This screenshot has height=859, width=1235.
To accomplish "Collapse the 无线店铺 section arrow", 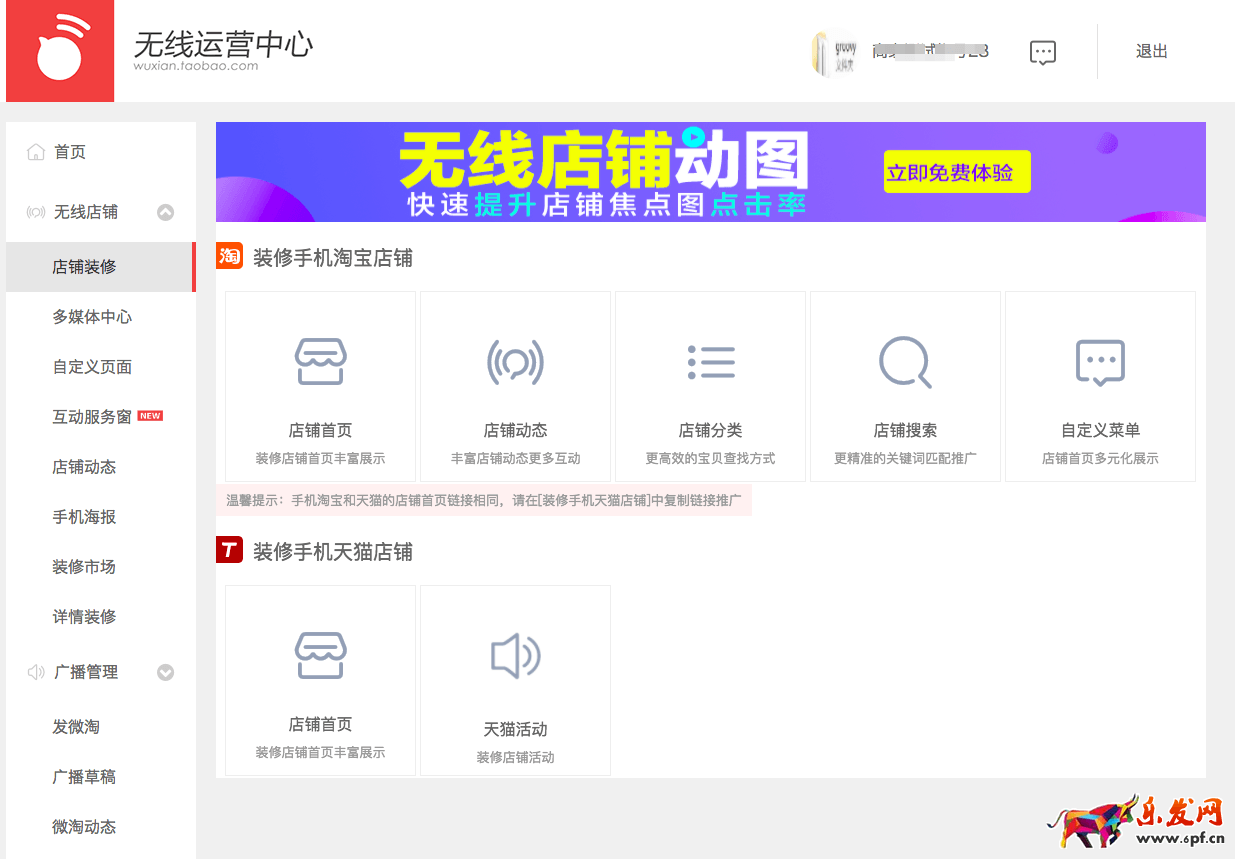I will pyautogui.click(x=166, y=212).
